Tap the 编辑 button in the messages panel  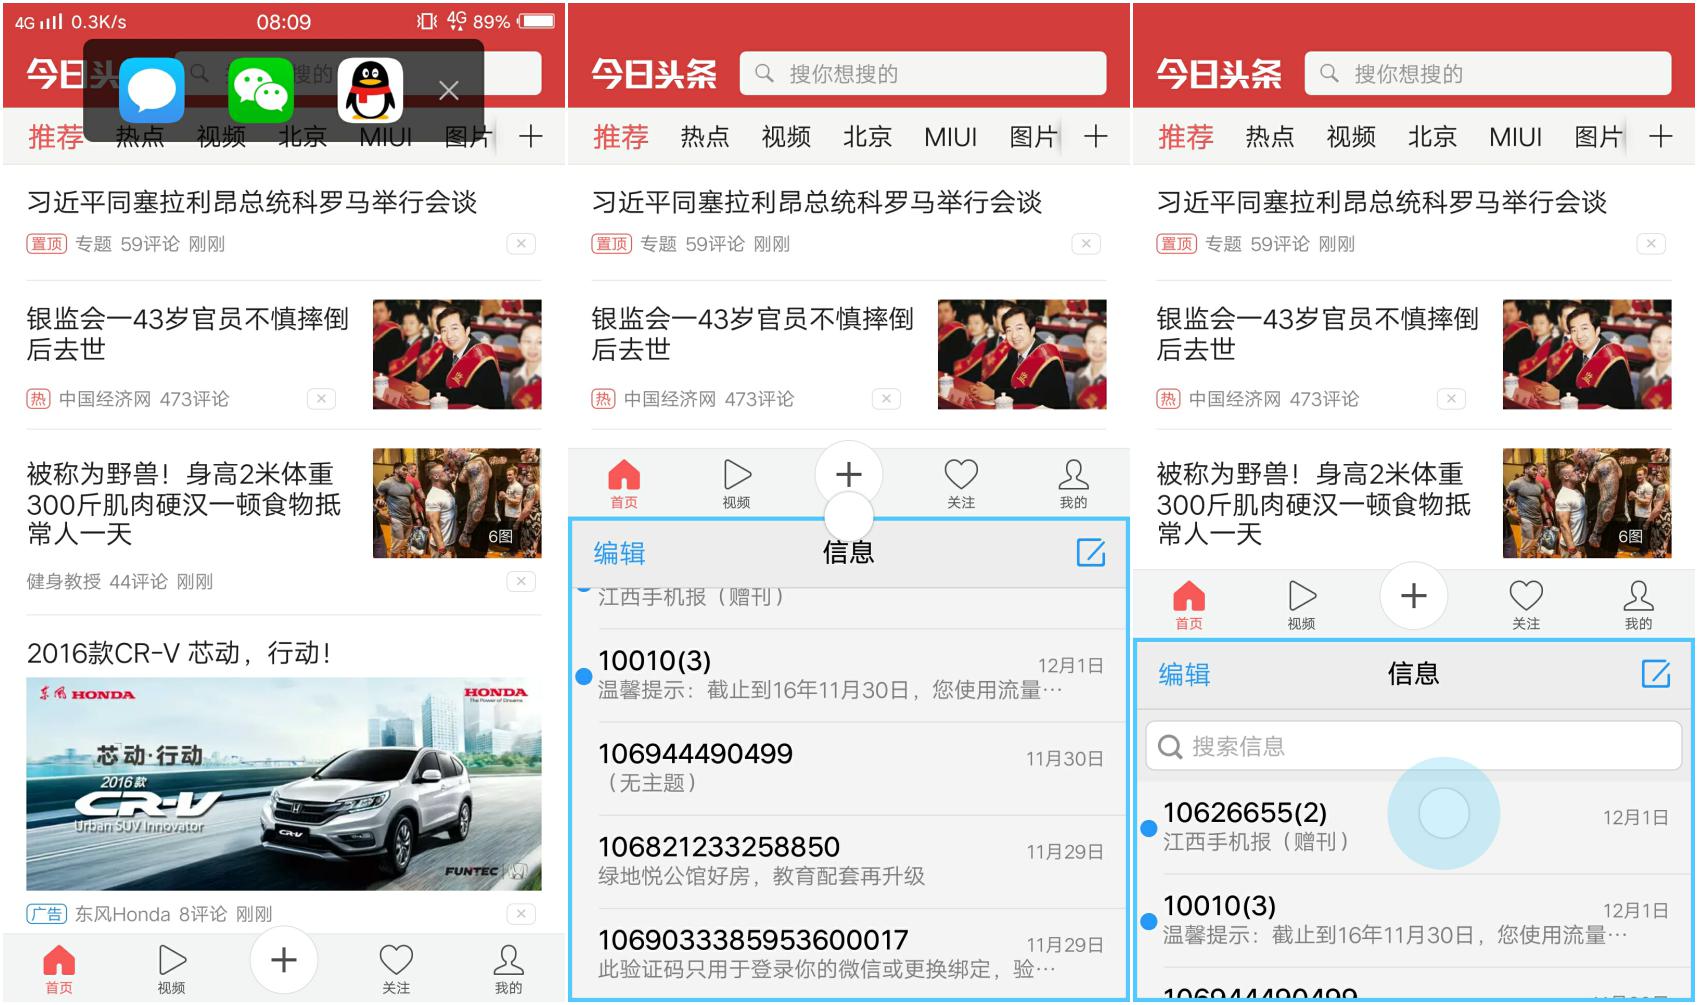pos(621,553)
